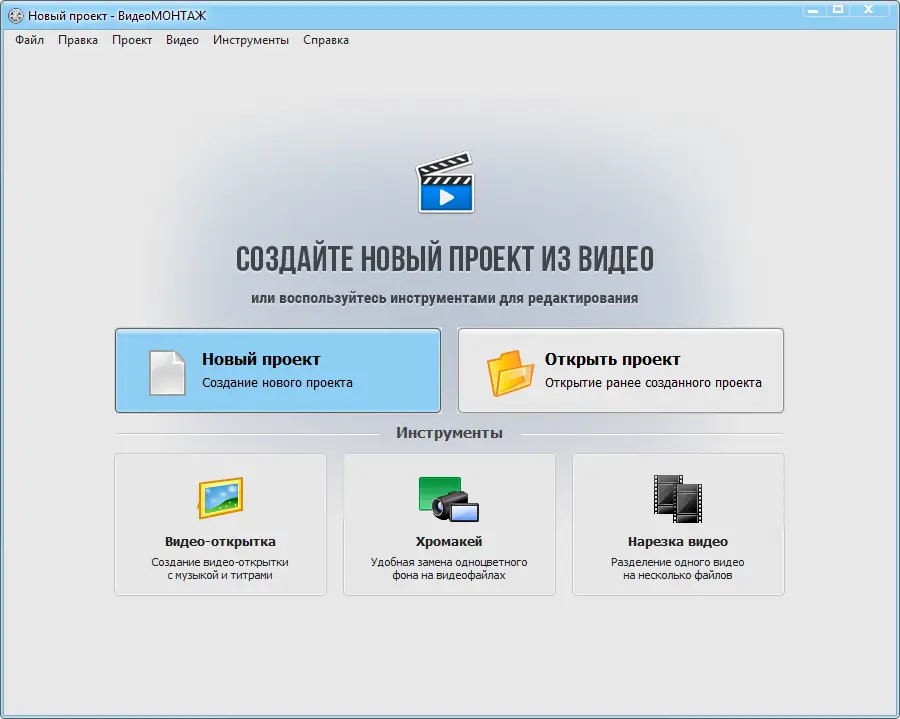Click the clapperboard logo above the heading
This screenshot has height=719, width=900.
pos(446,182)
